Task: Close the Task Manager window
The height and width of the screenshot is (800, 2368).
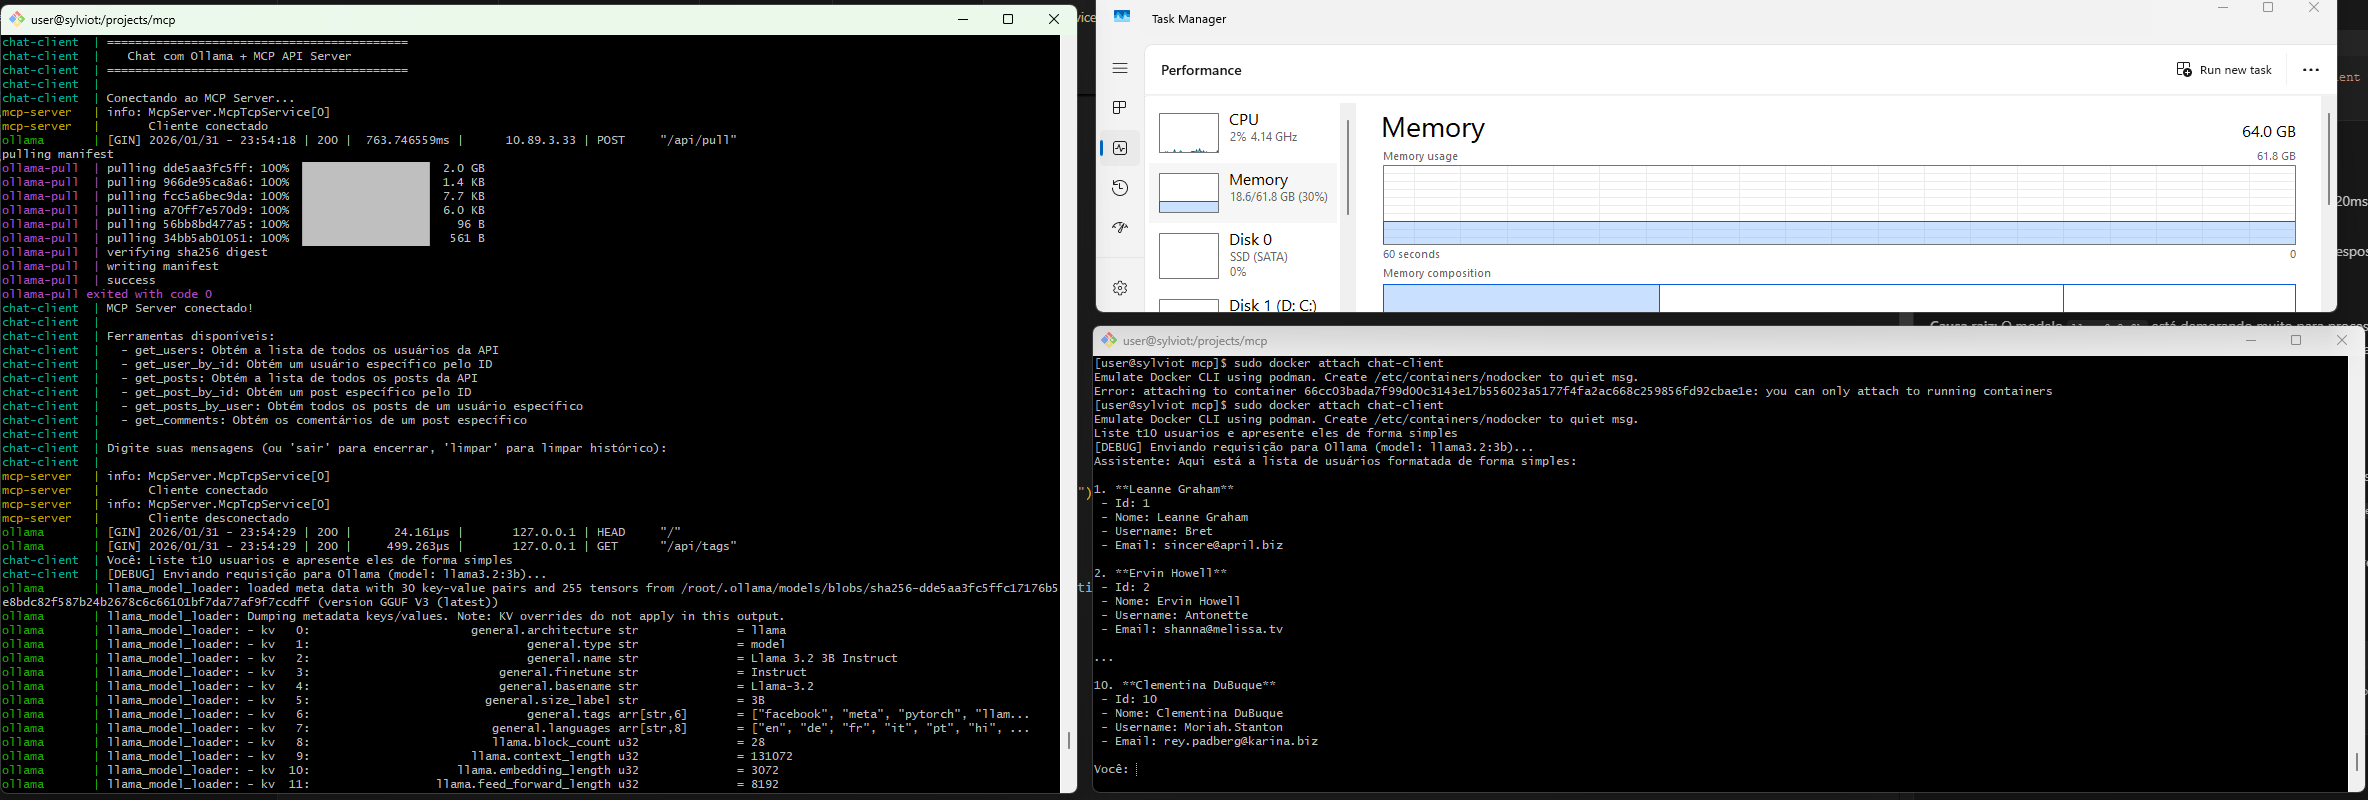Action: 2314,8
